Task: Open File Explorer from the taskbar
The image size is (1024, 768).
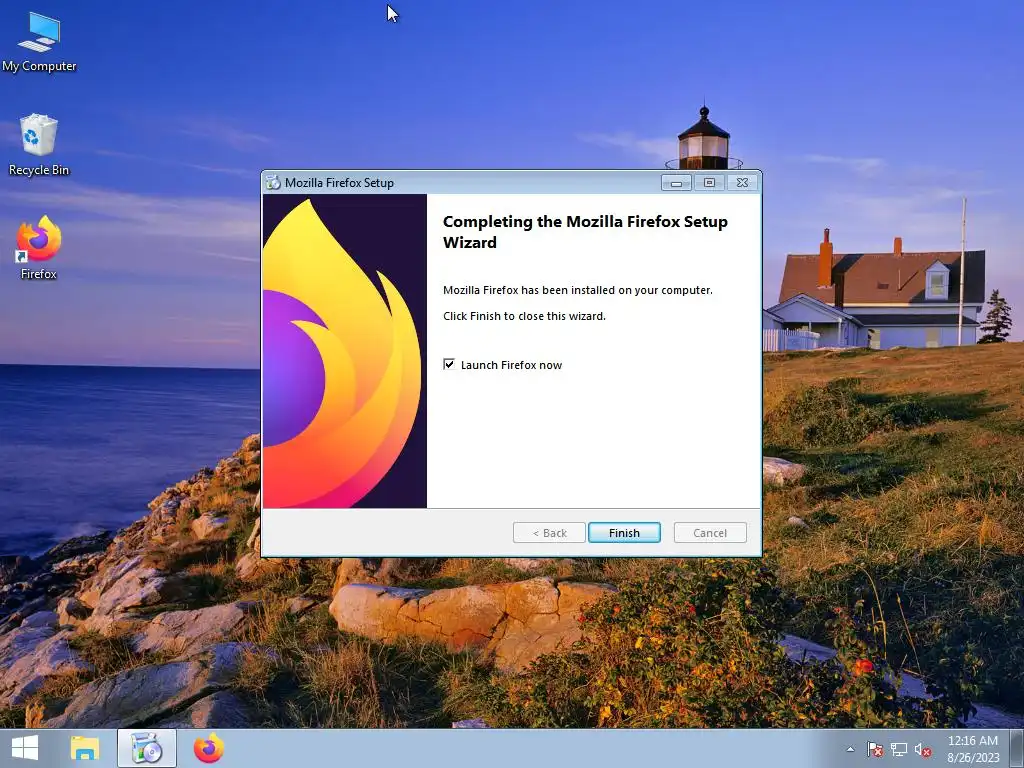Action: tap(85, 748)
